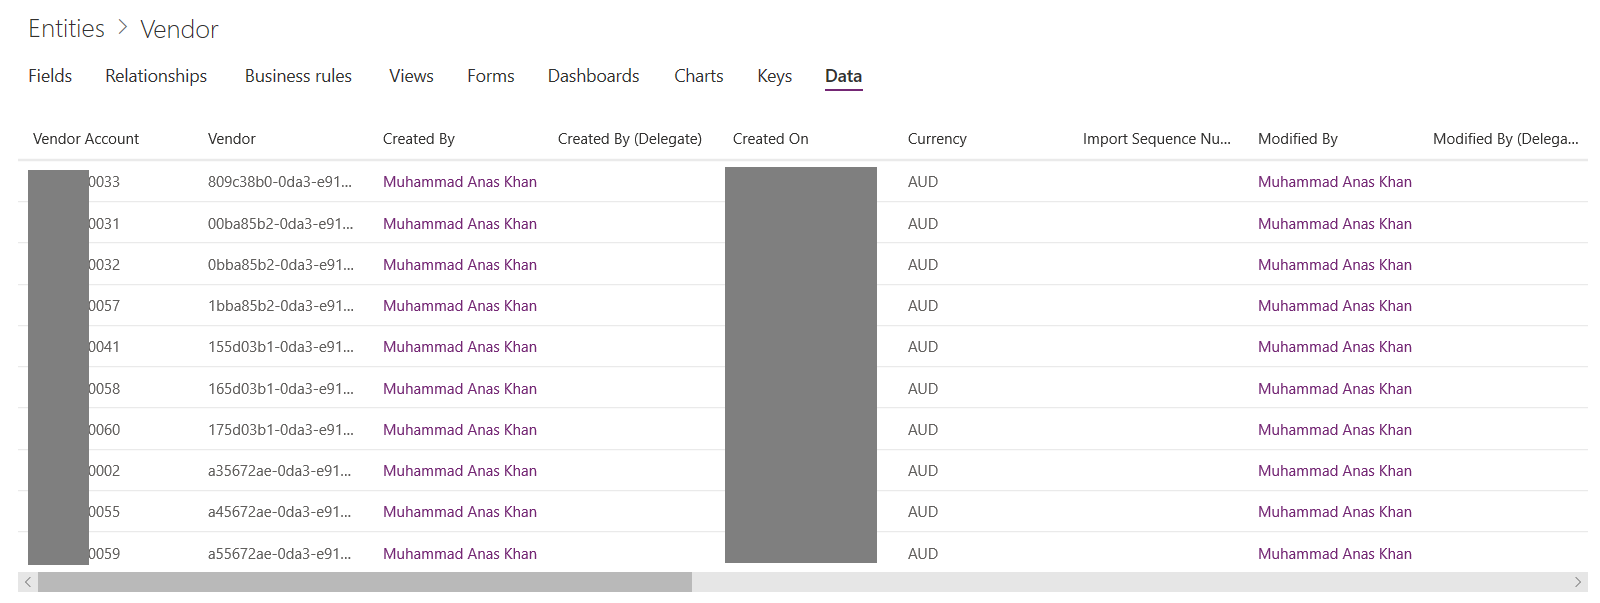Viewport: 1600px width, 603px height.
Task: Click the right scroll arrow on horizontal scrollbar
Action: pos(1578,582)
